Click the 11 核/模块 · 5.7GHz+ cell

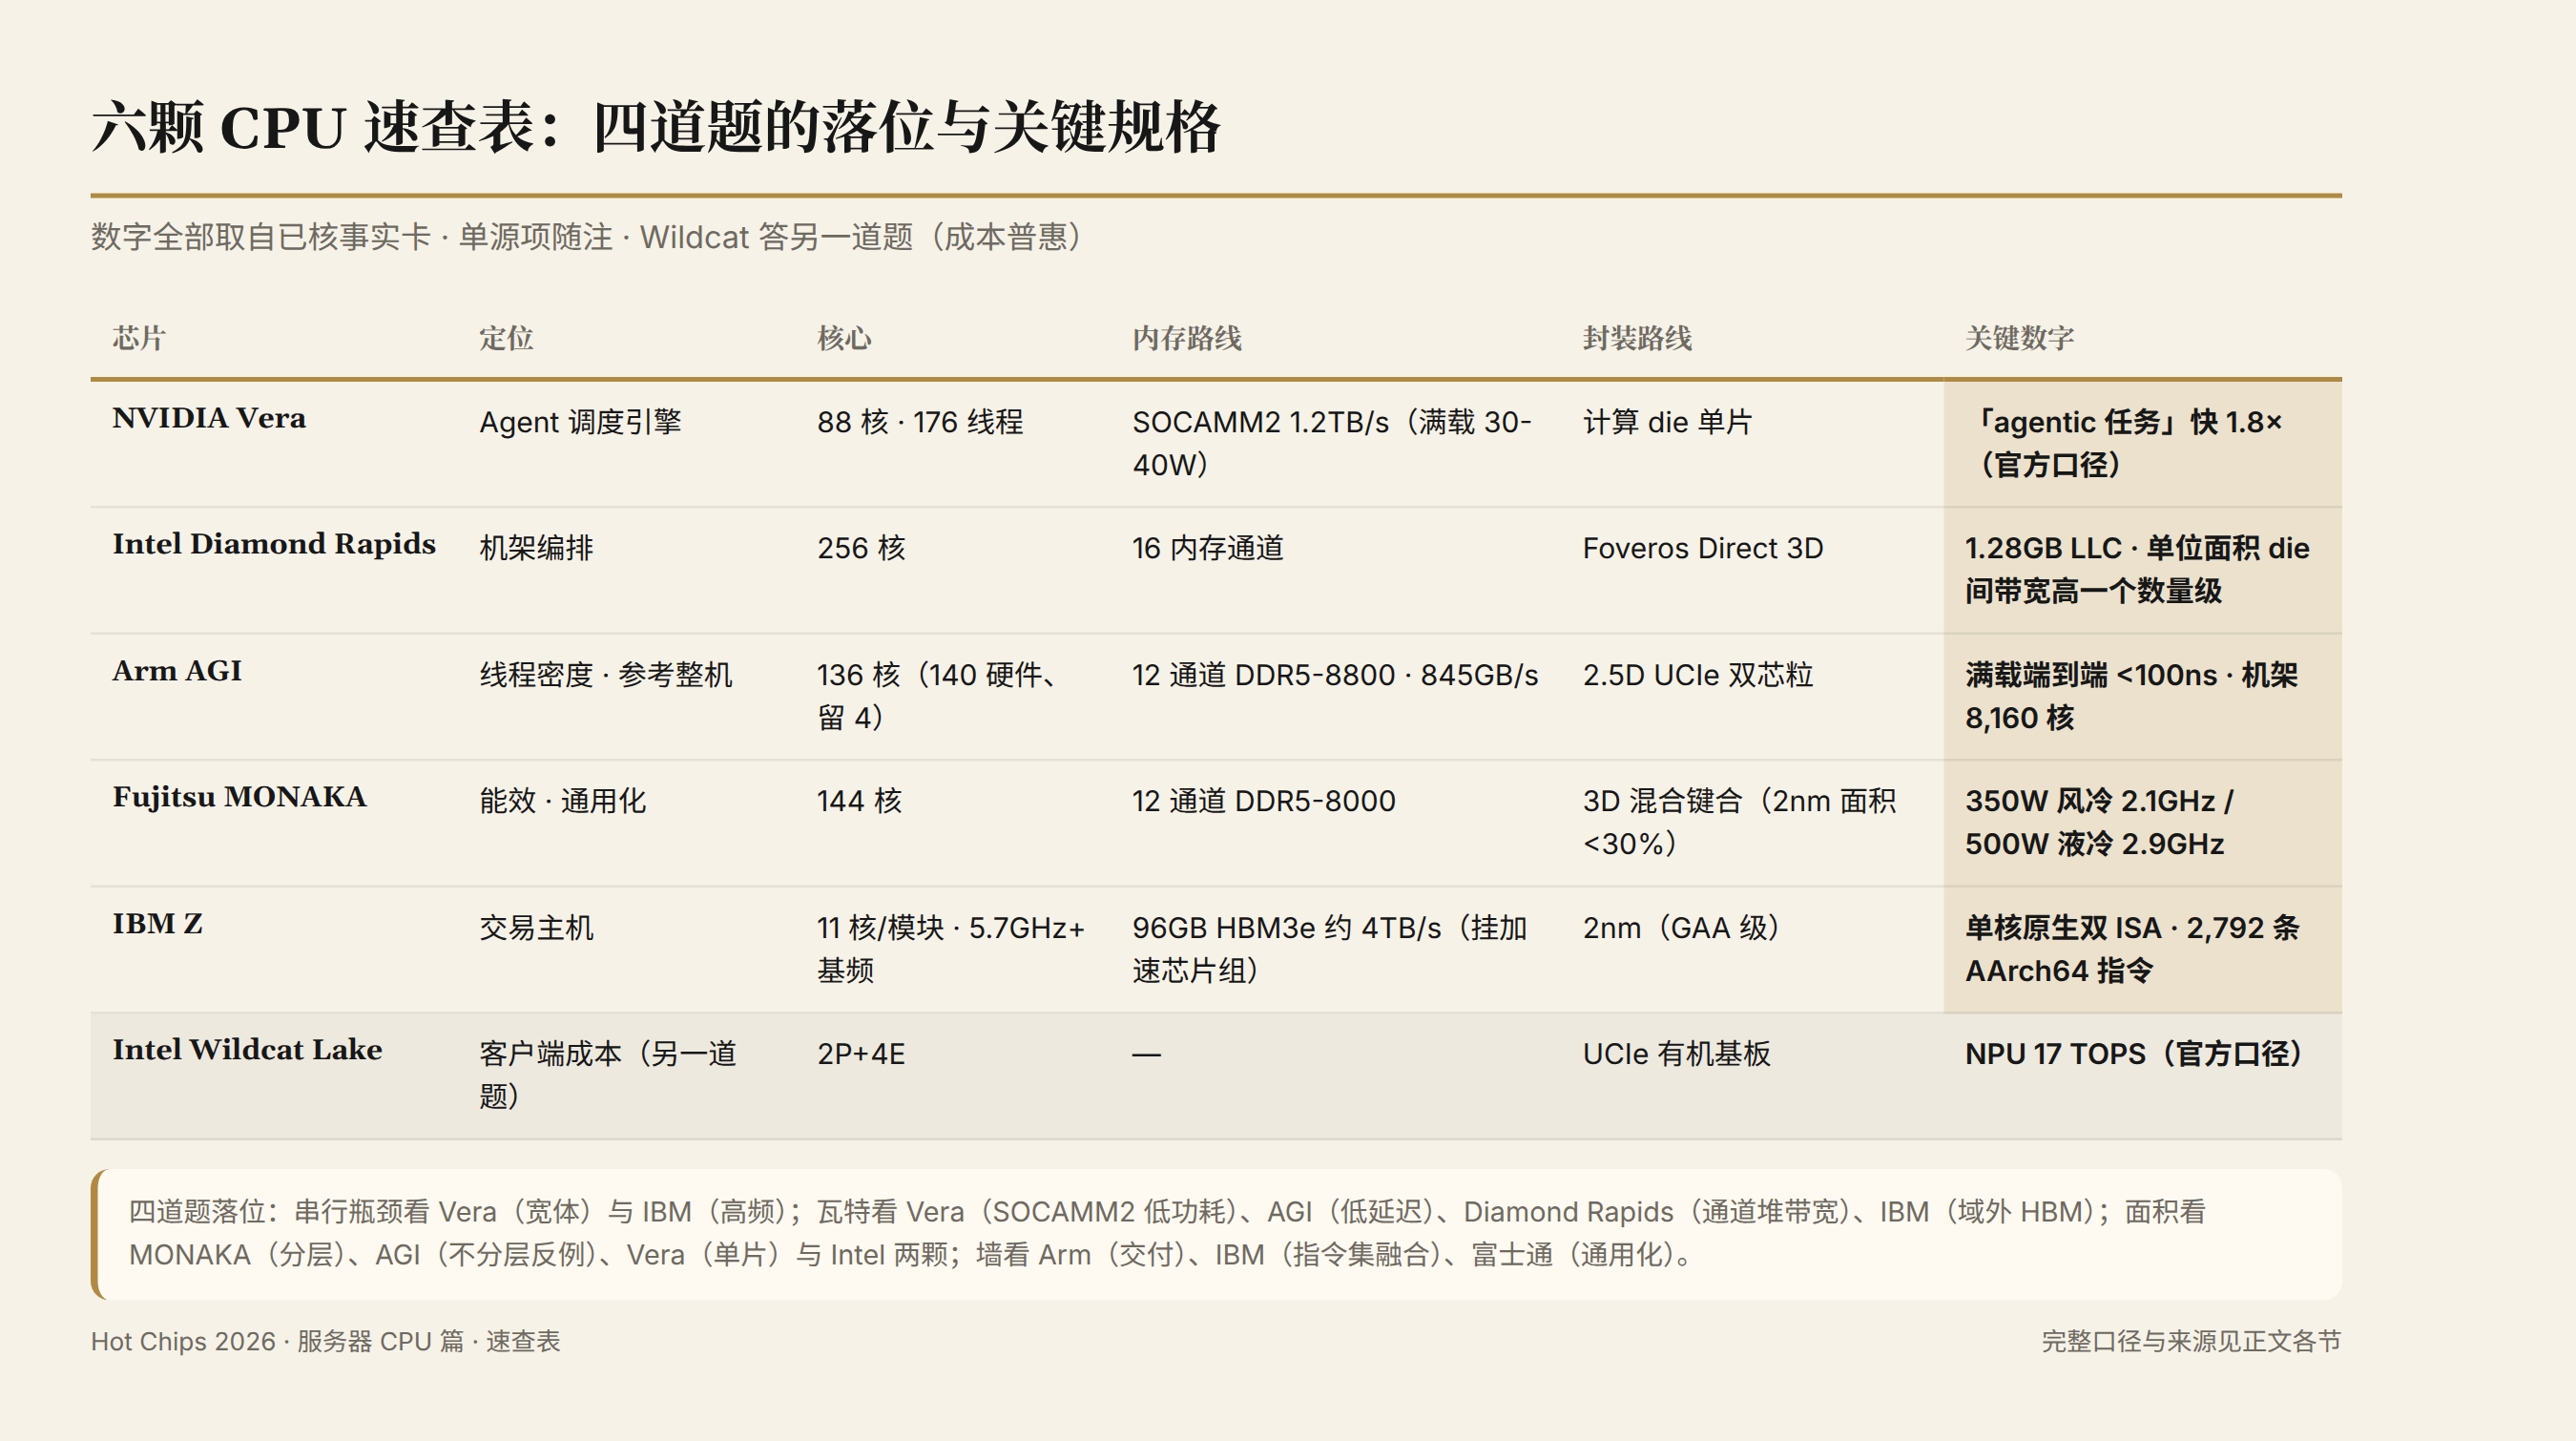pos(951,949)
